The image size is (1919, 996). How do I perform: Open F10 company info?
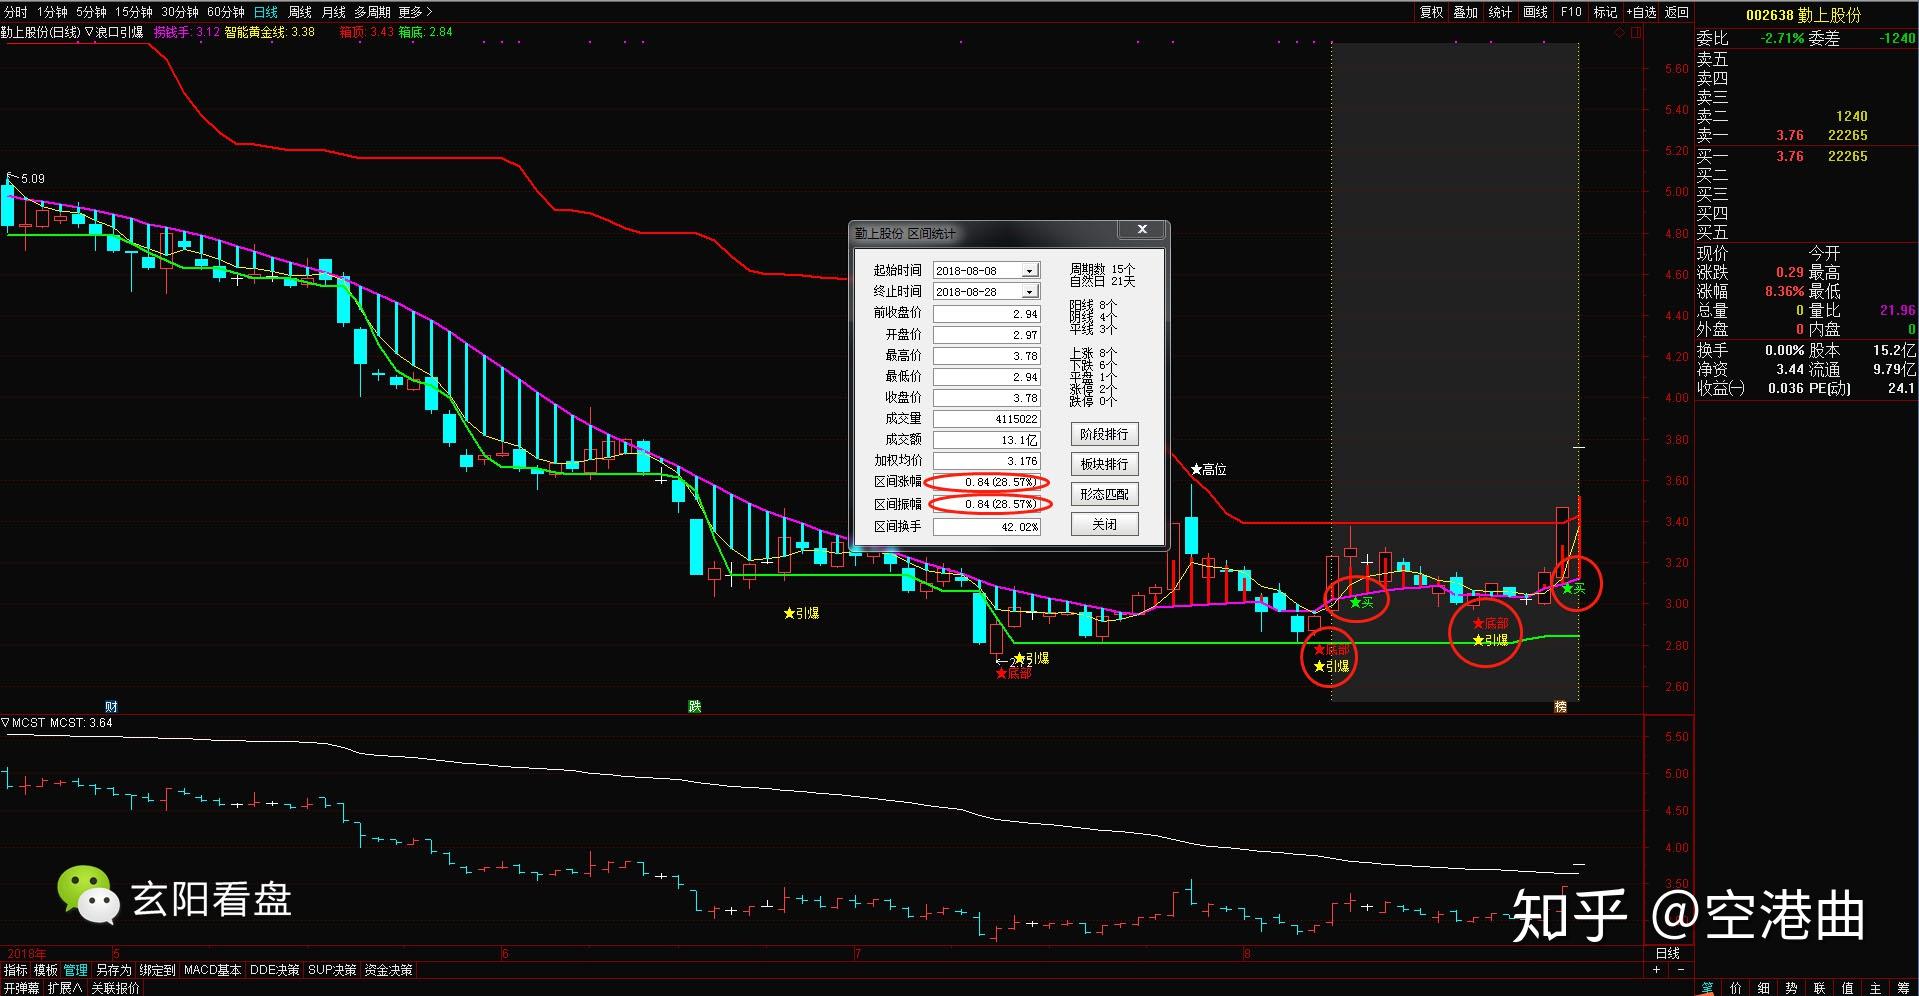click(x=1571, y=12)
